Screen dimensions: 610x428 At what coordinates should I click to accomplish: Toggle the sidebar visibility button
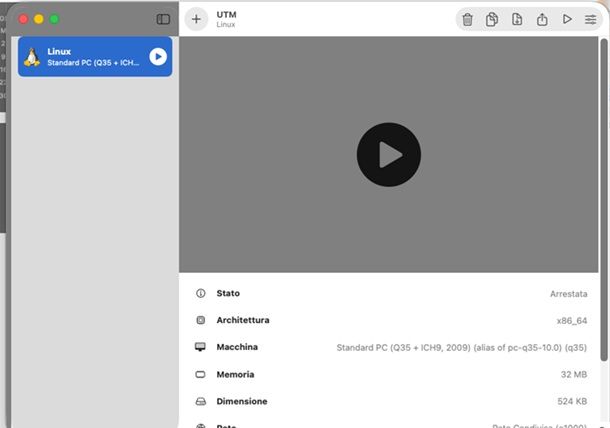[x=163, y=19]
